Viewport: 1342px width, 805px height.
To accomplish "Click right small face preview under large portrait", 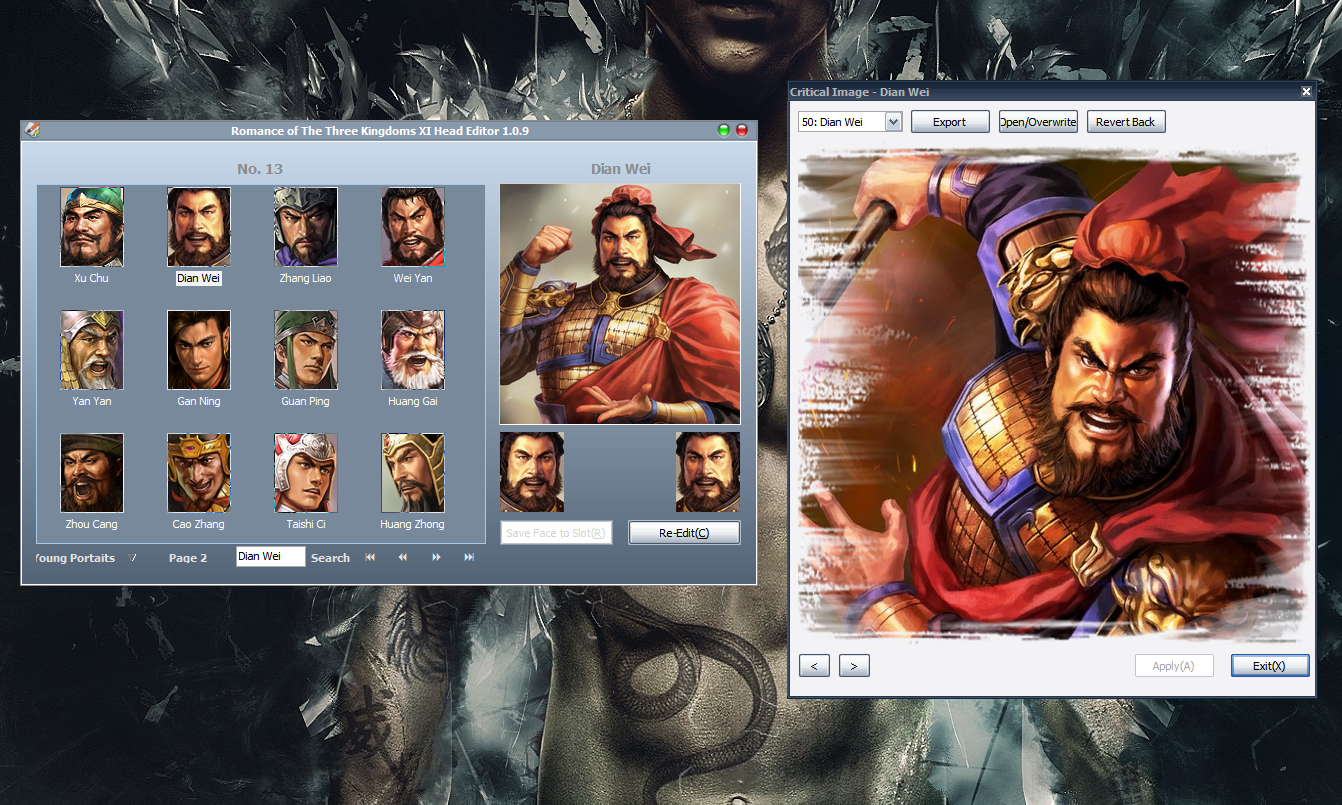I will [708, 472].
